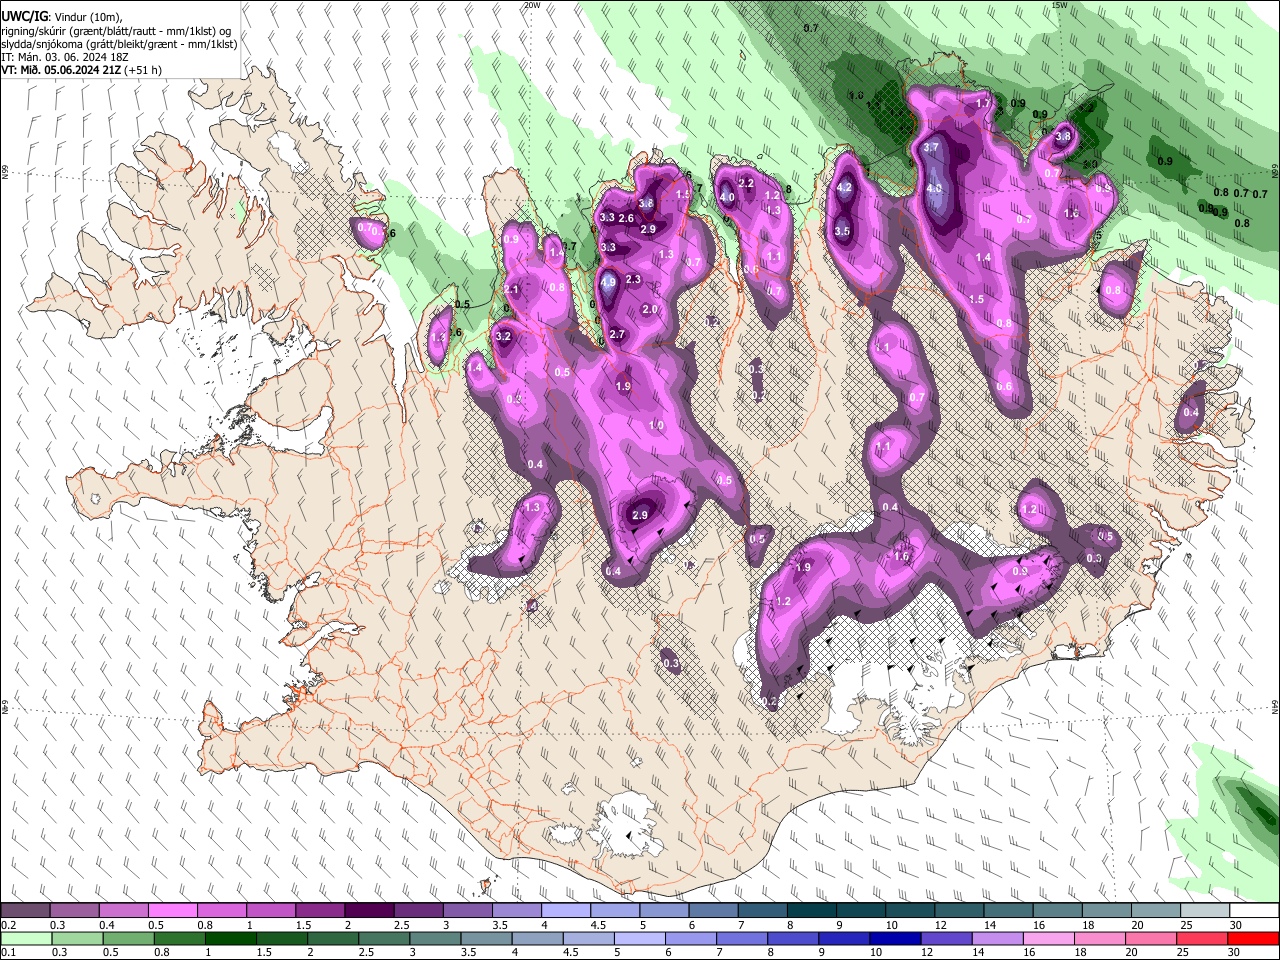Click the 3.7 precipitation value in northeast

point(931,147)
